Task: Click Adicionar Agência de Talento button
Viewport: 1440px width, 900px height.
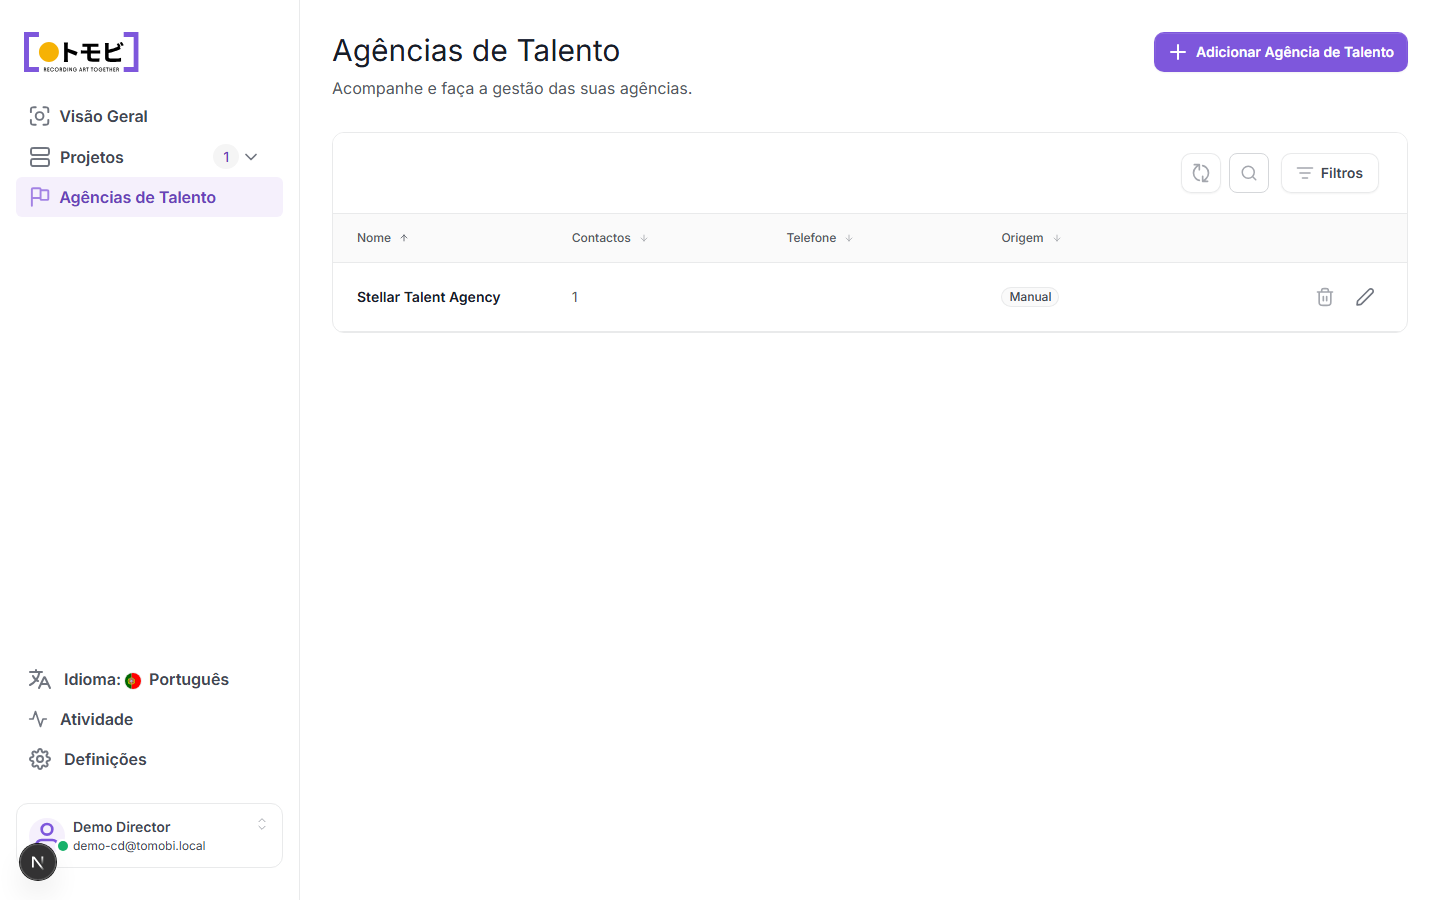Action: tap(1280, 52)
